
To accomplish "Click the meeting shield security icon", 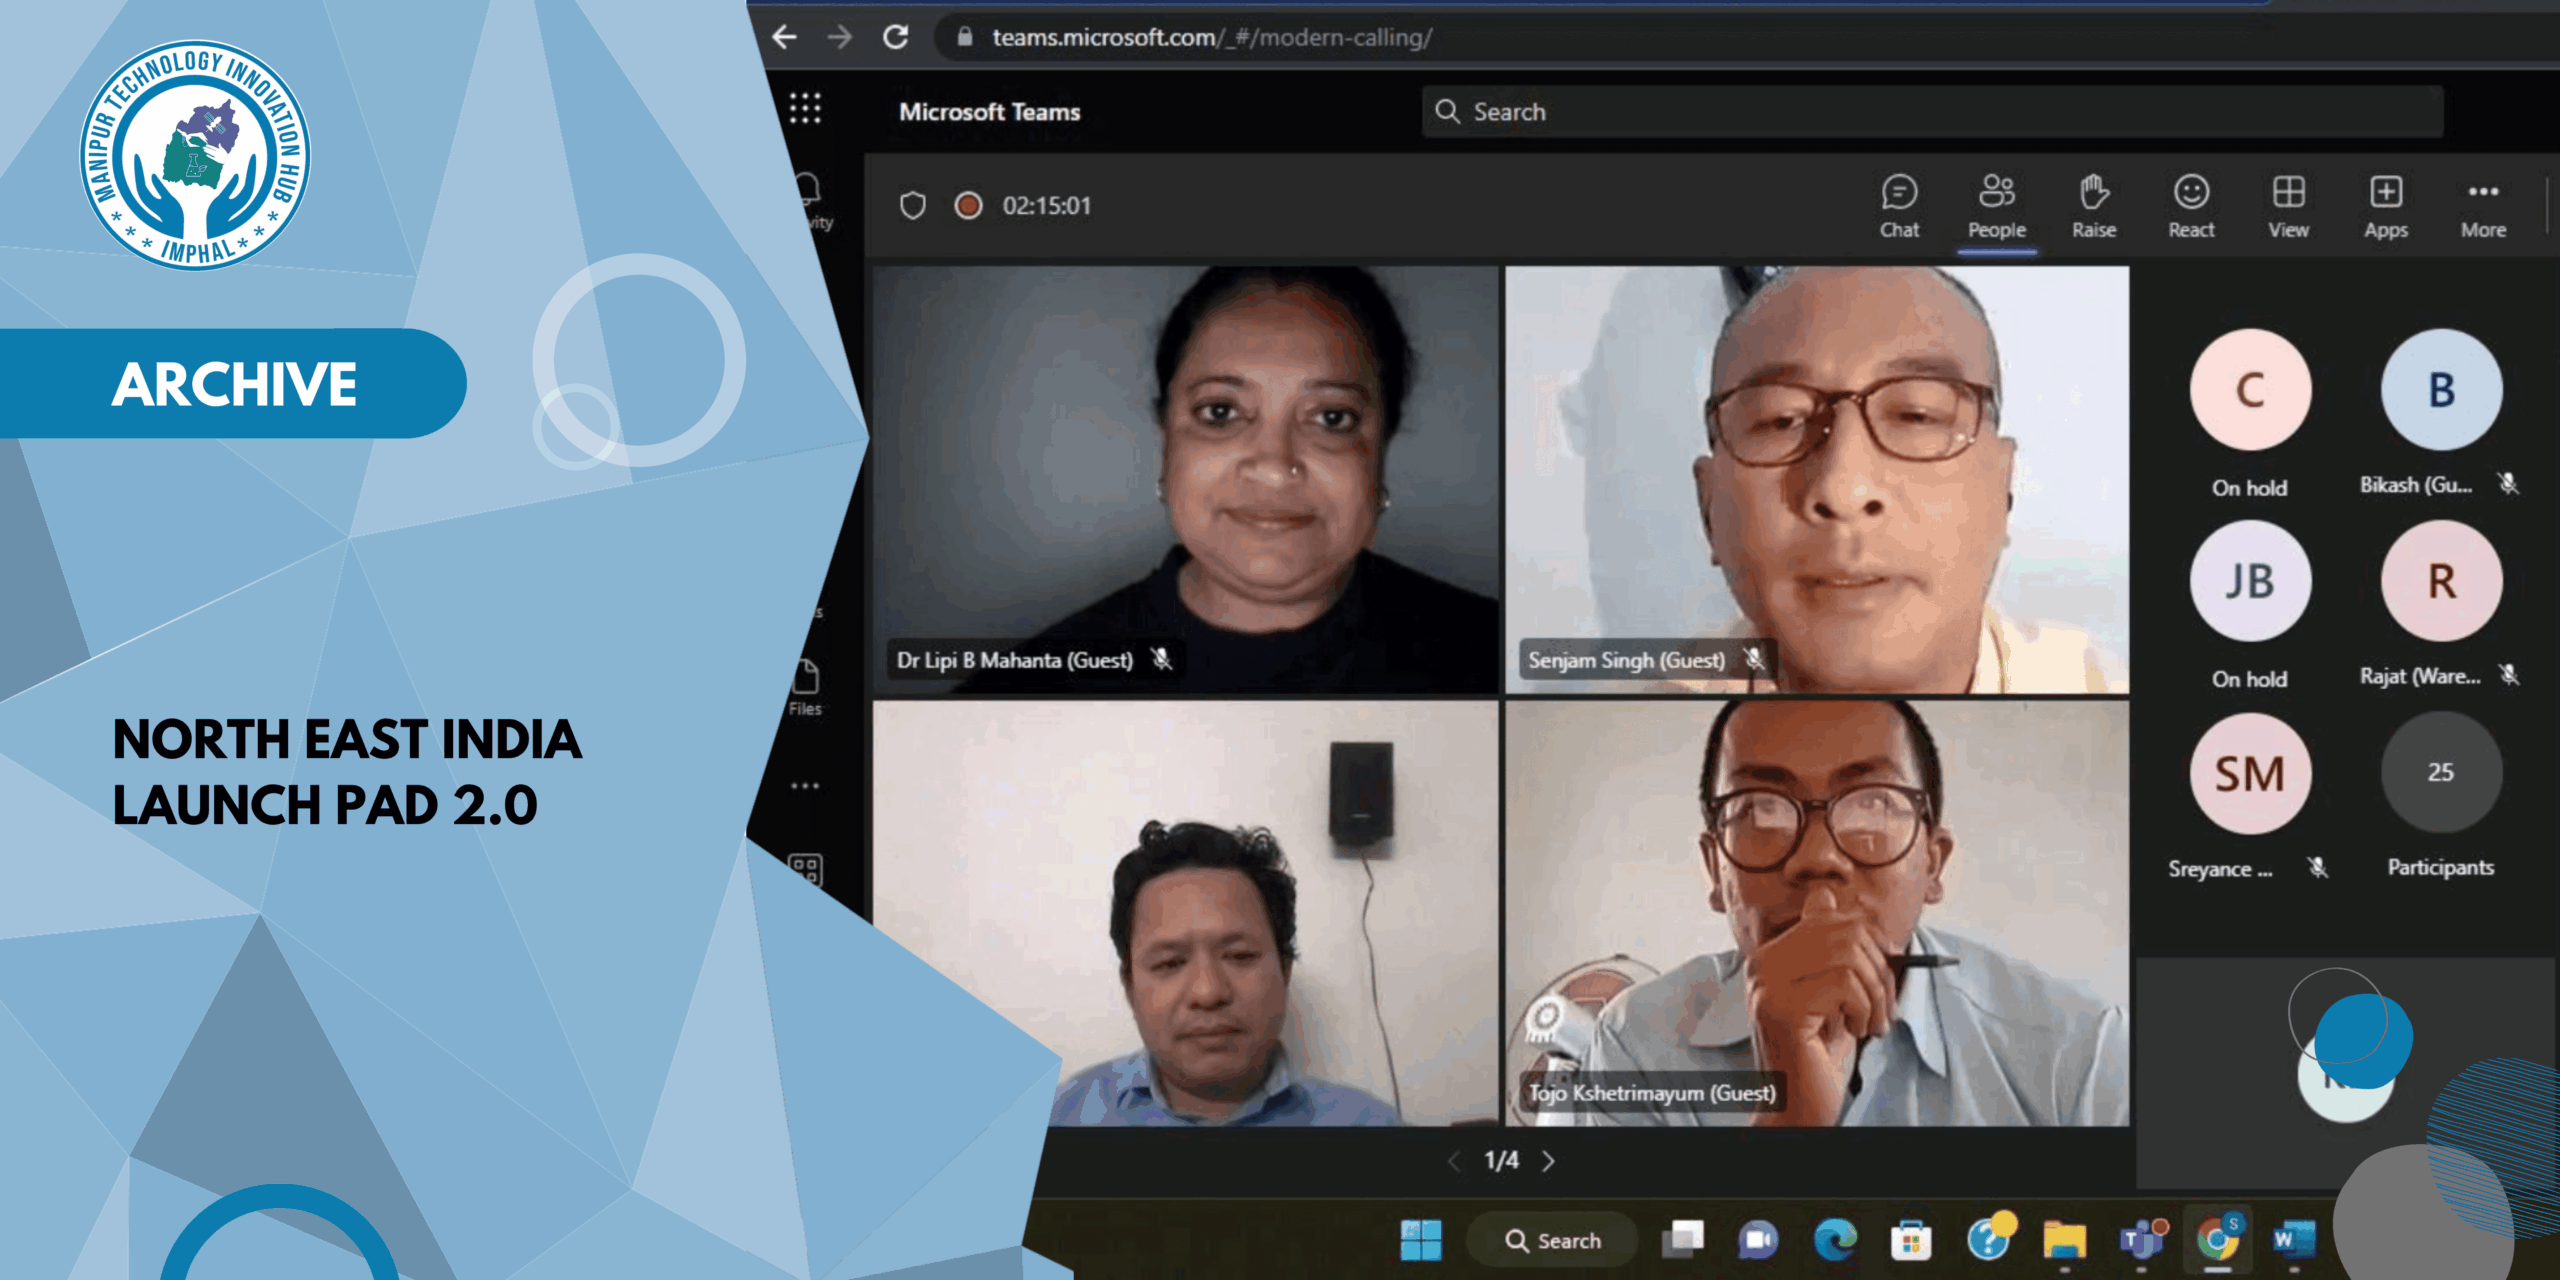I will pos(912,206).
